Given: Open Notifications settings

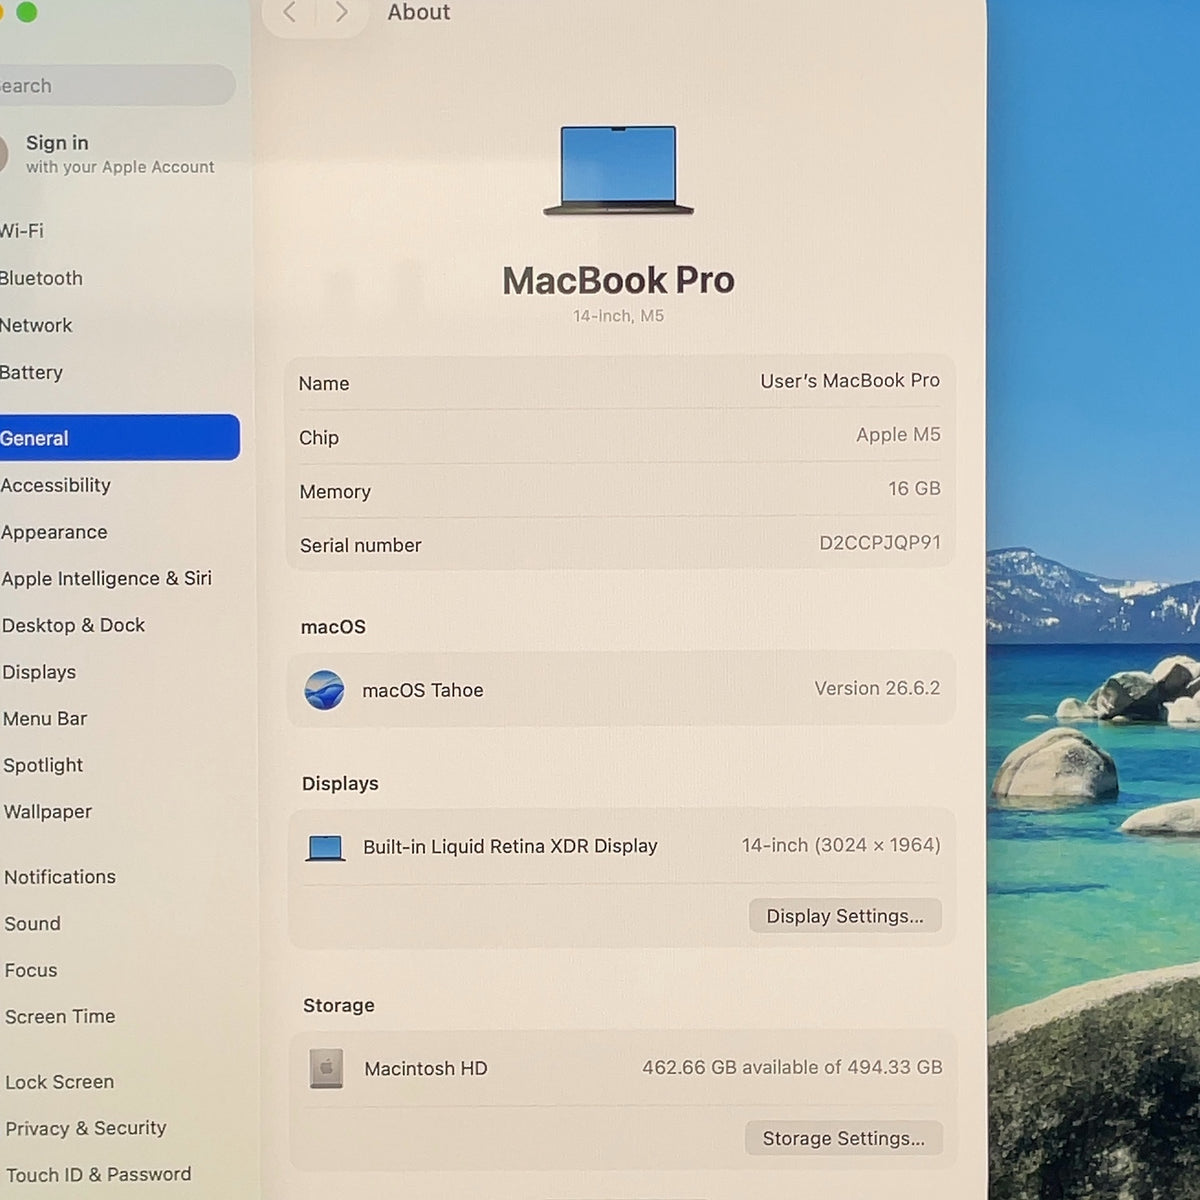Looking at the screenshot, I should click(60, 877).
